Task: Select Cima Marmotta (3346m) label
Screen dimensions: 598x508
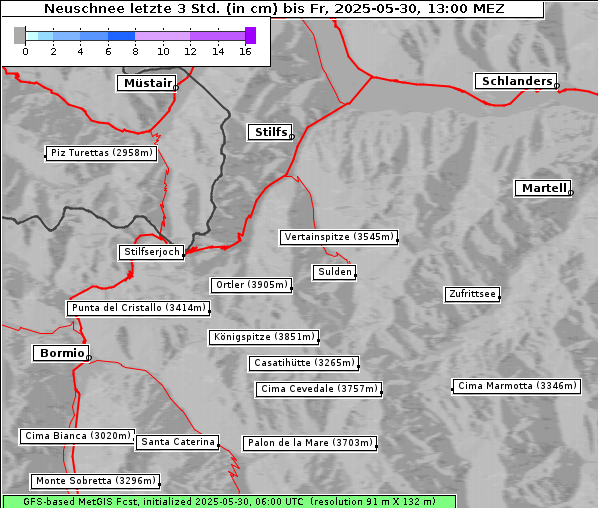Action: (x=516, y=386)
